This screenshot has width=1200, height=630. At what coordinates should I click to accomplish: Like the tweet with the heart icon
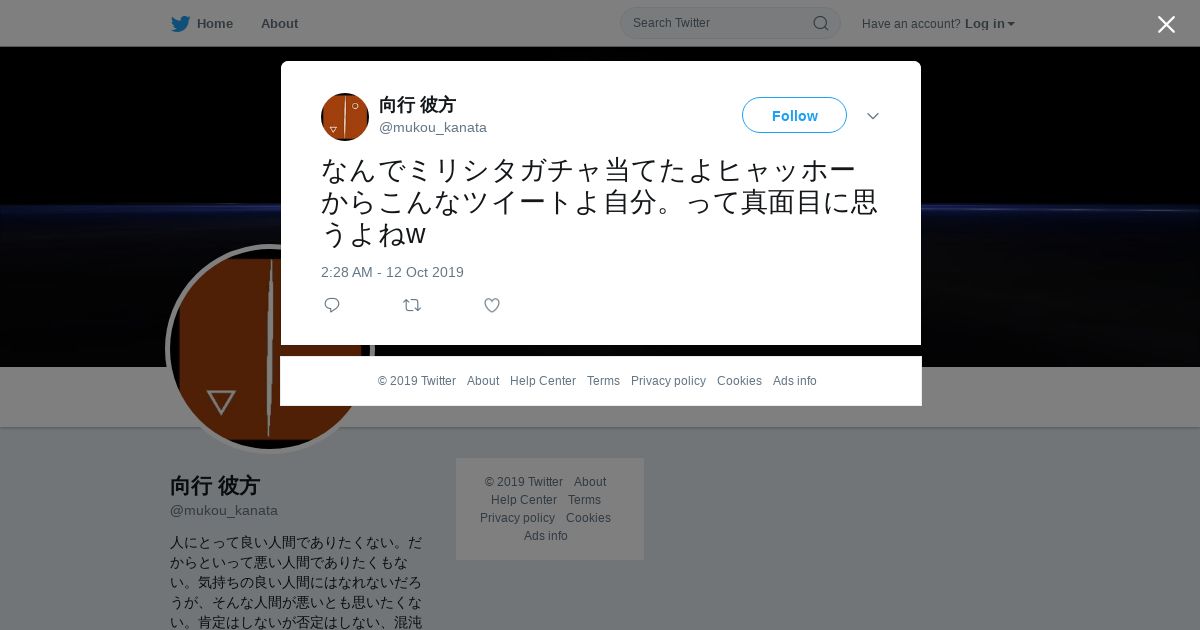click(x=492, y=305)
